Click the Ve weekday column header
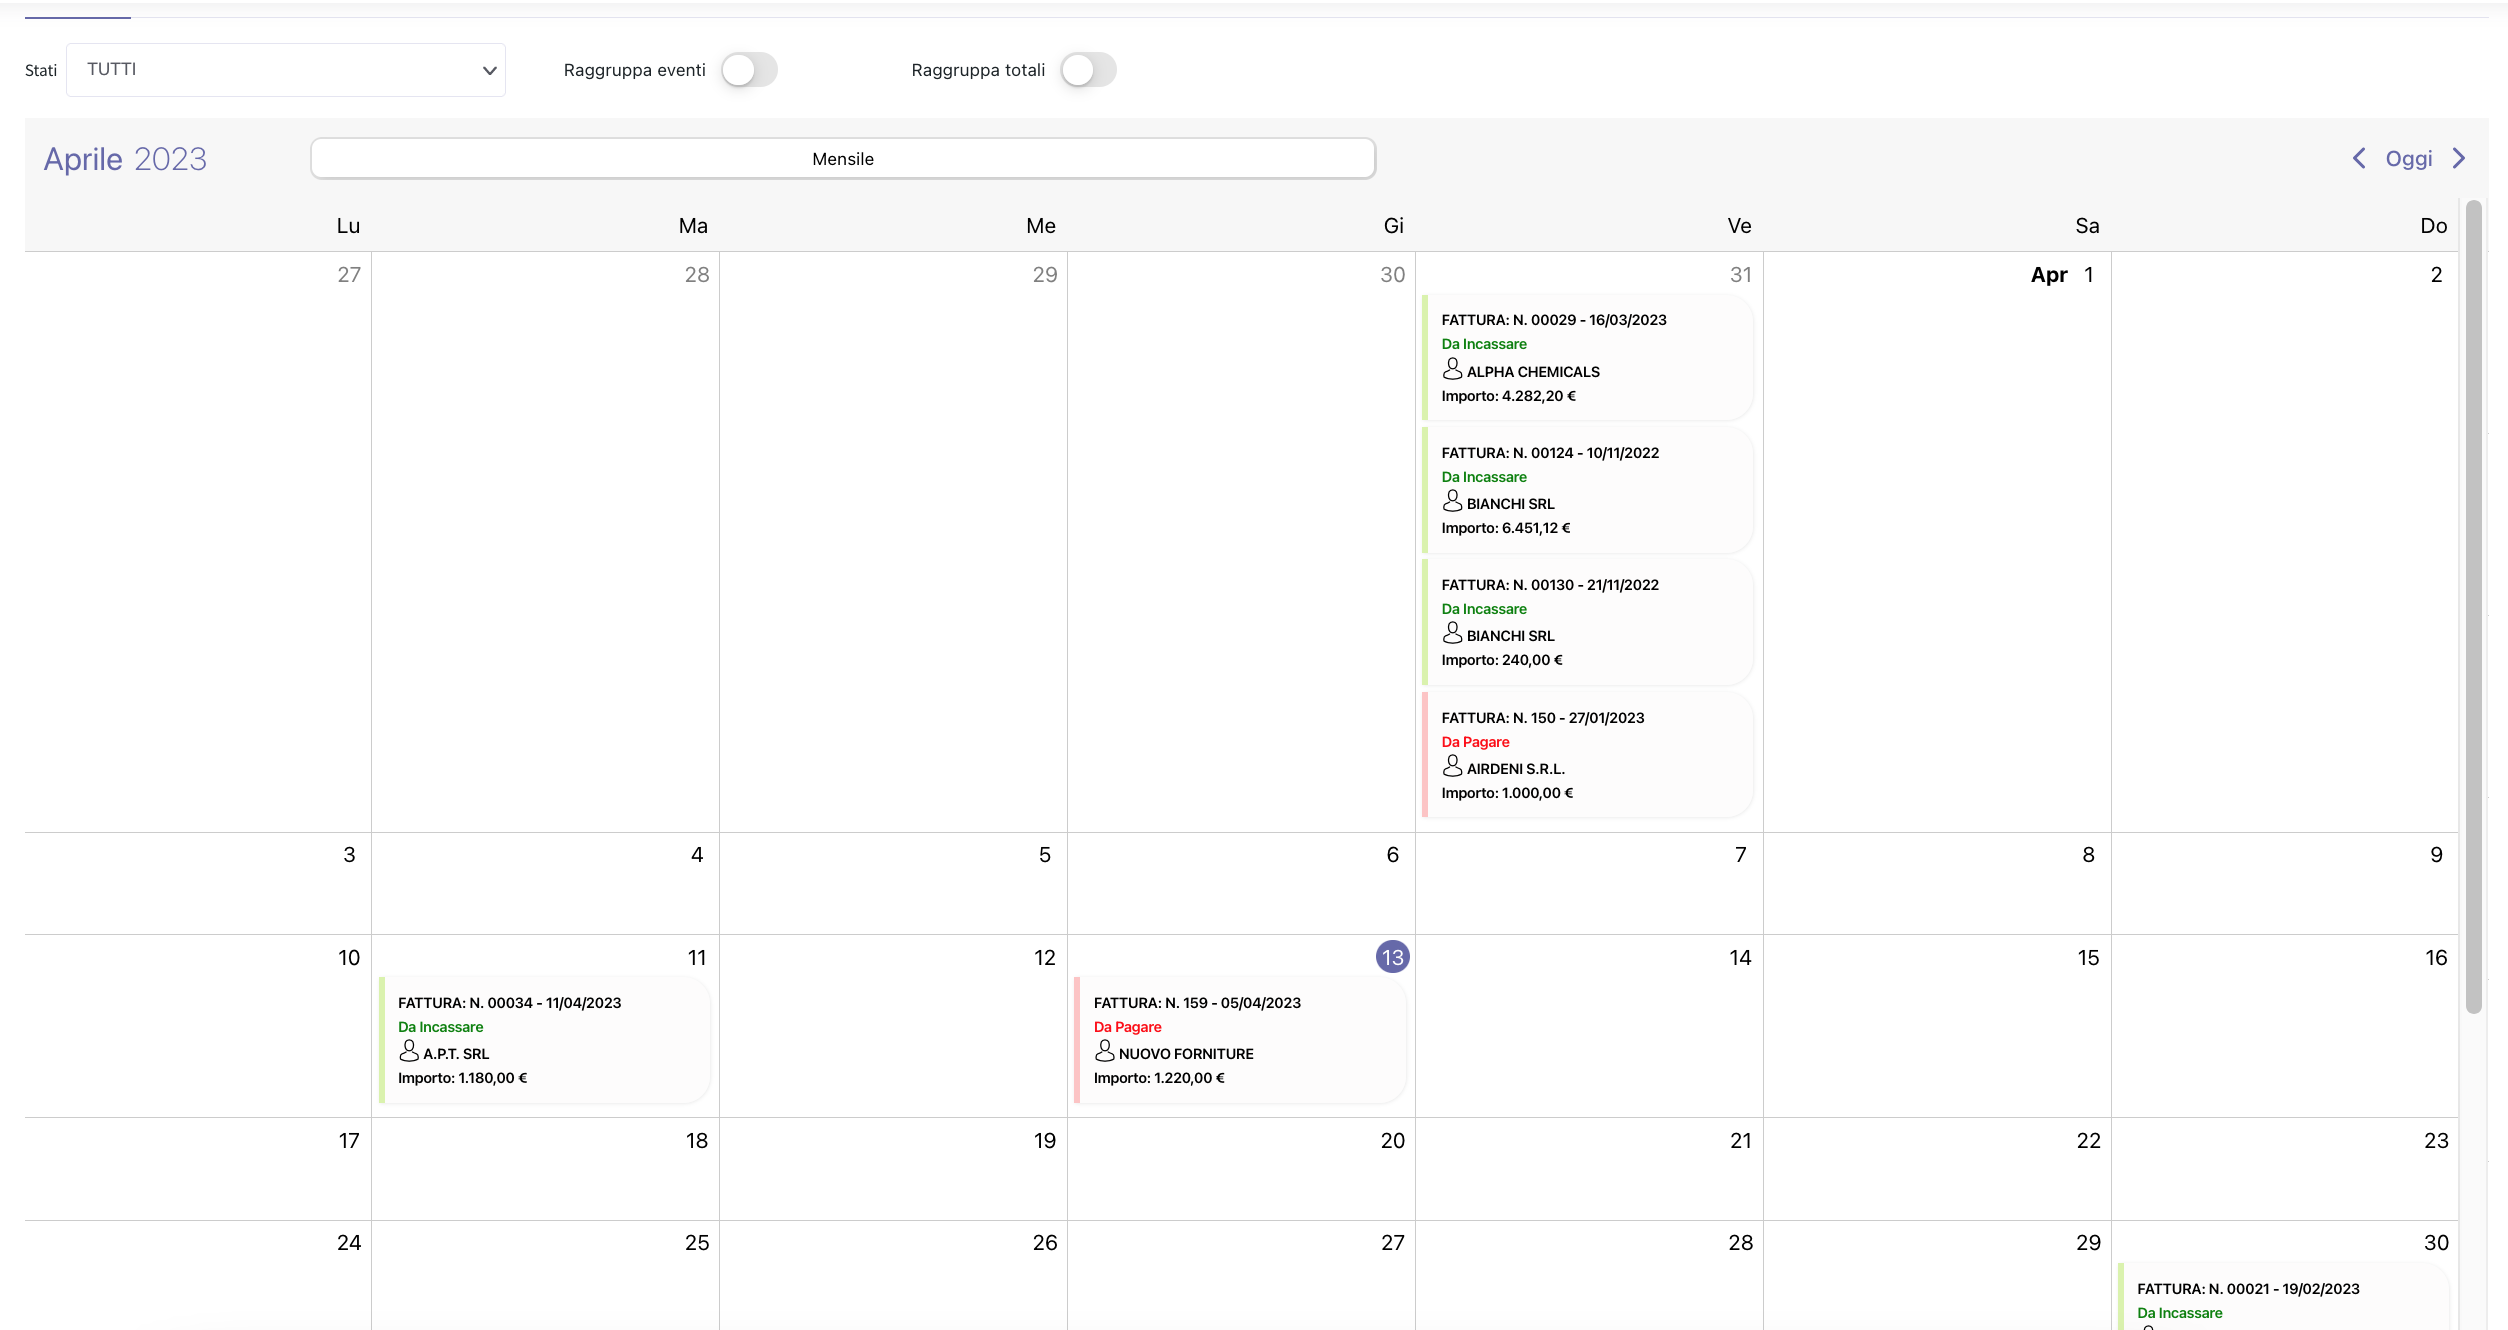 [x=1739, y=226]
